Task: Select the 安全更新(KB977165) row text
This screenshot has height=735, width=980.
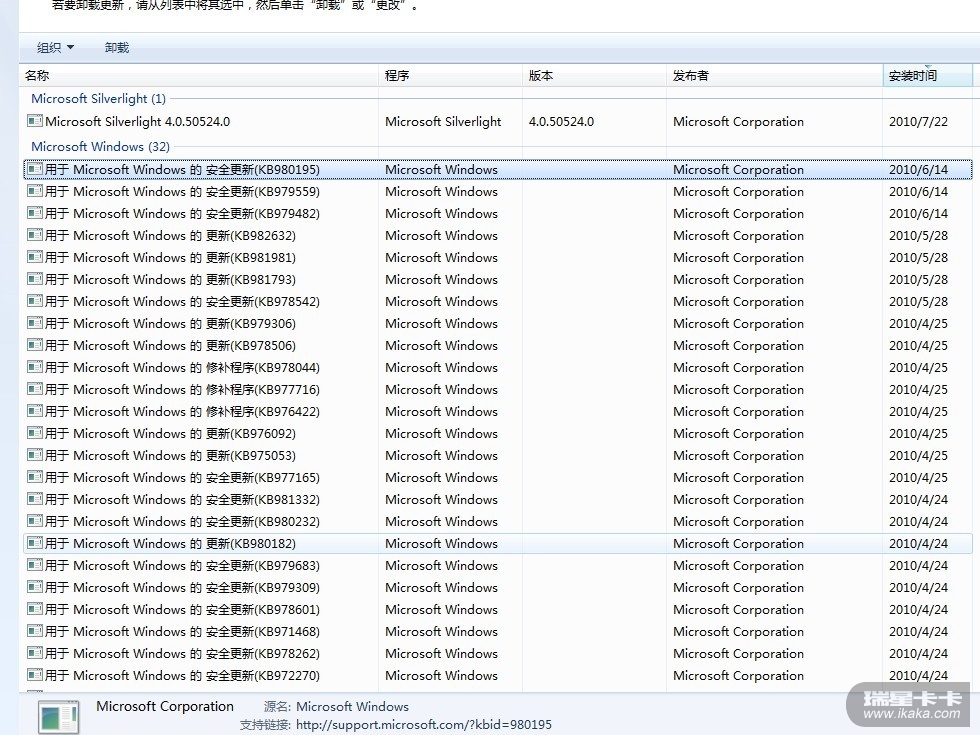Action: (x=182, y=478)
